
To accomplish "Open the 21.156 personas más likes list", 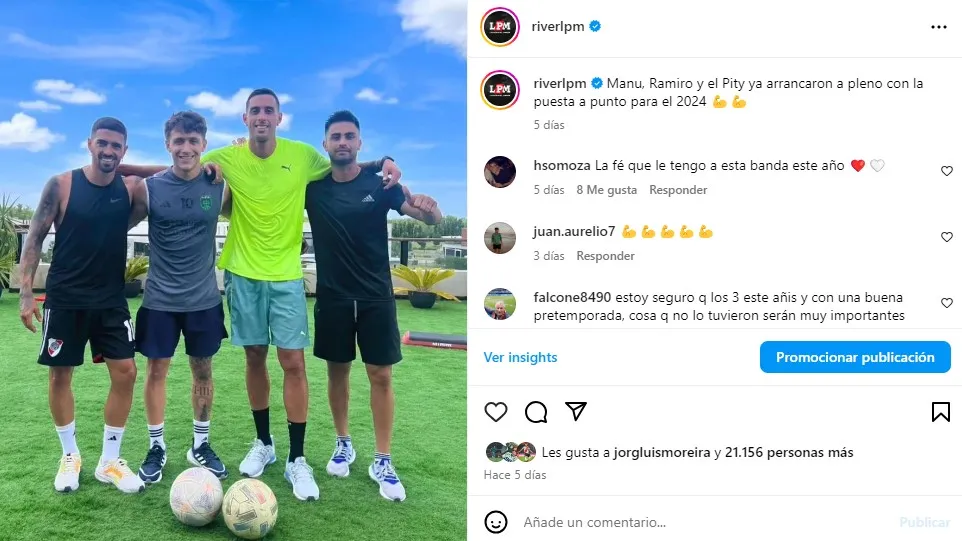I will 789,453.
